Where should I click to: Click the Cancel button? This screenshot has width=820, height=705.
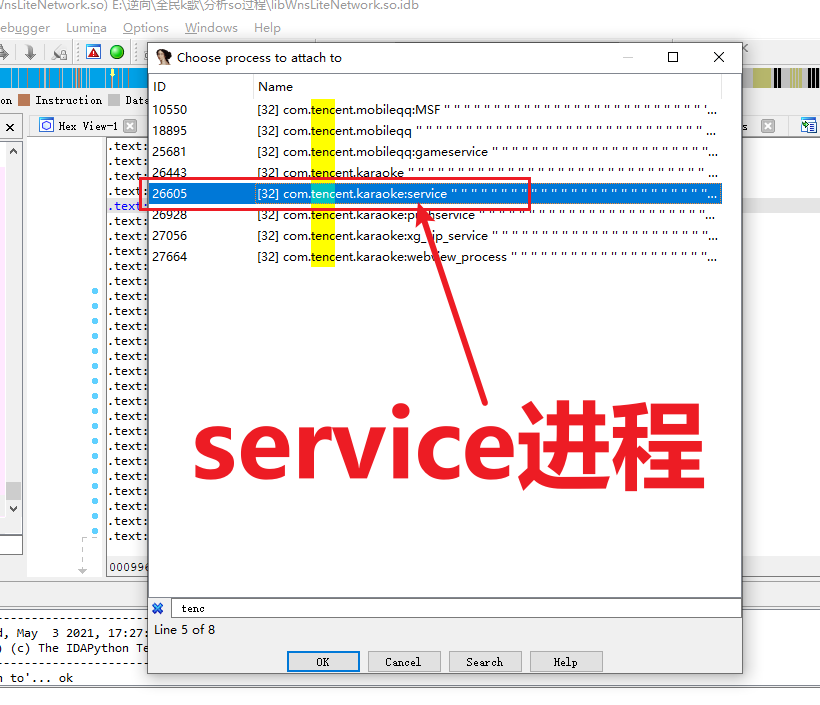(x=404, y=662)
